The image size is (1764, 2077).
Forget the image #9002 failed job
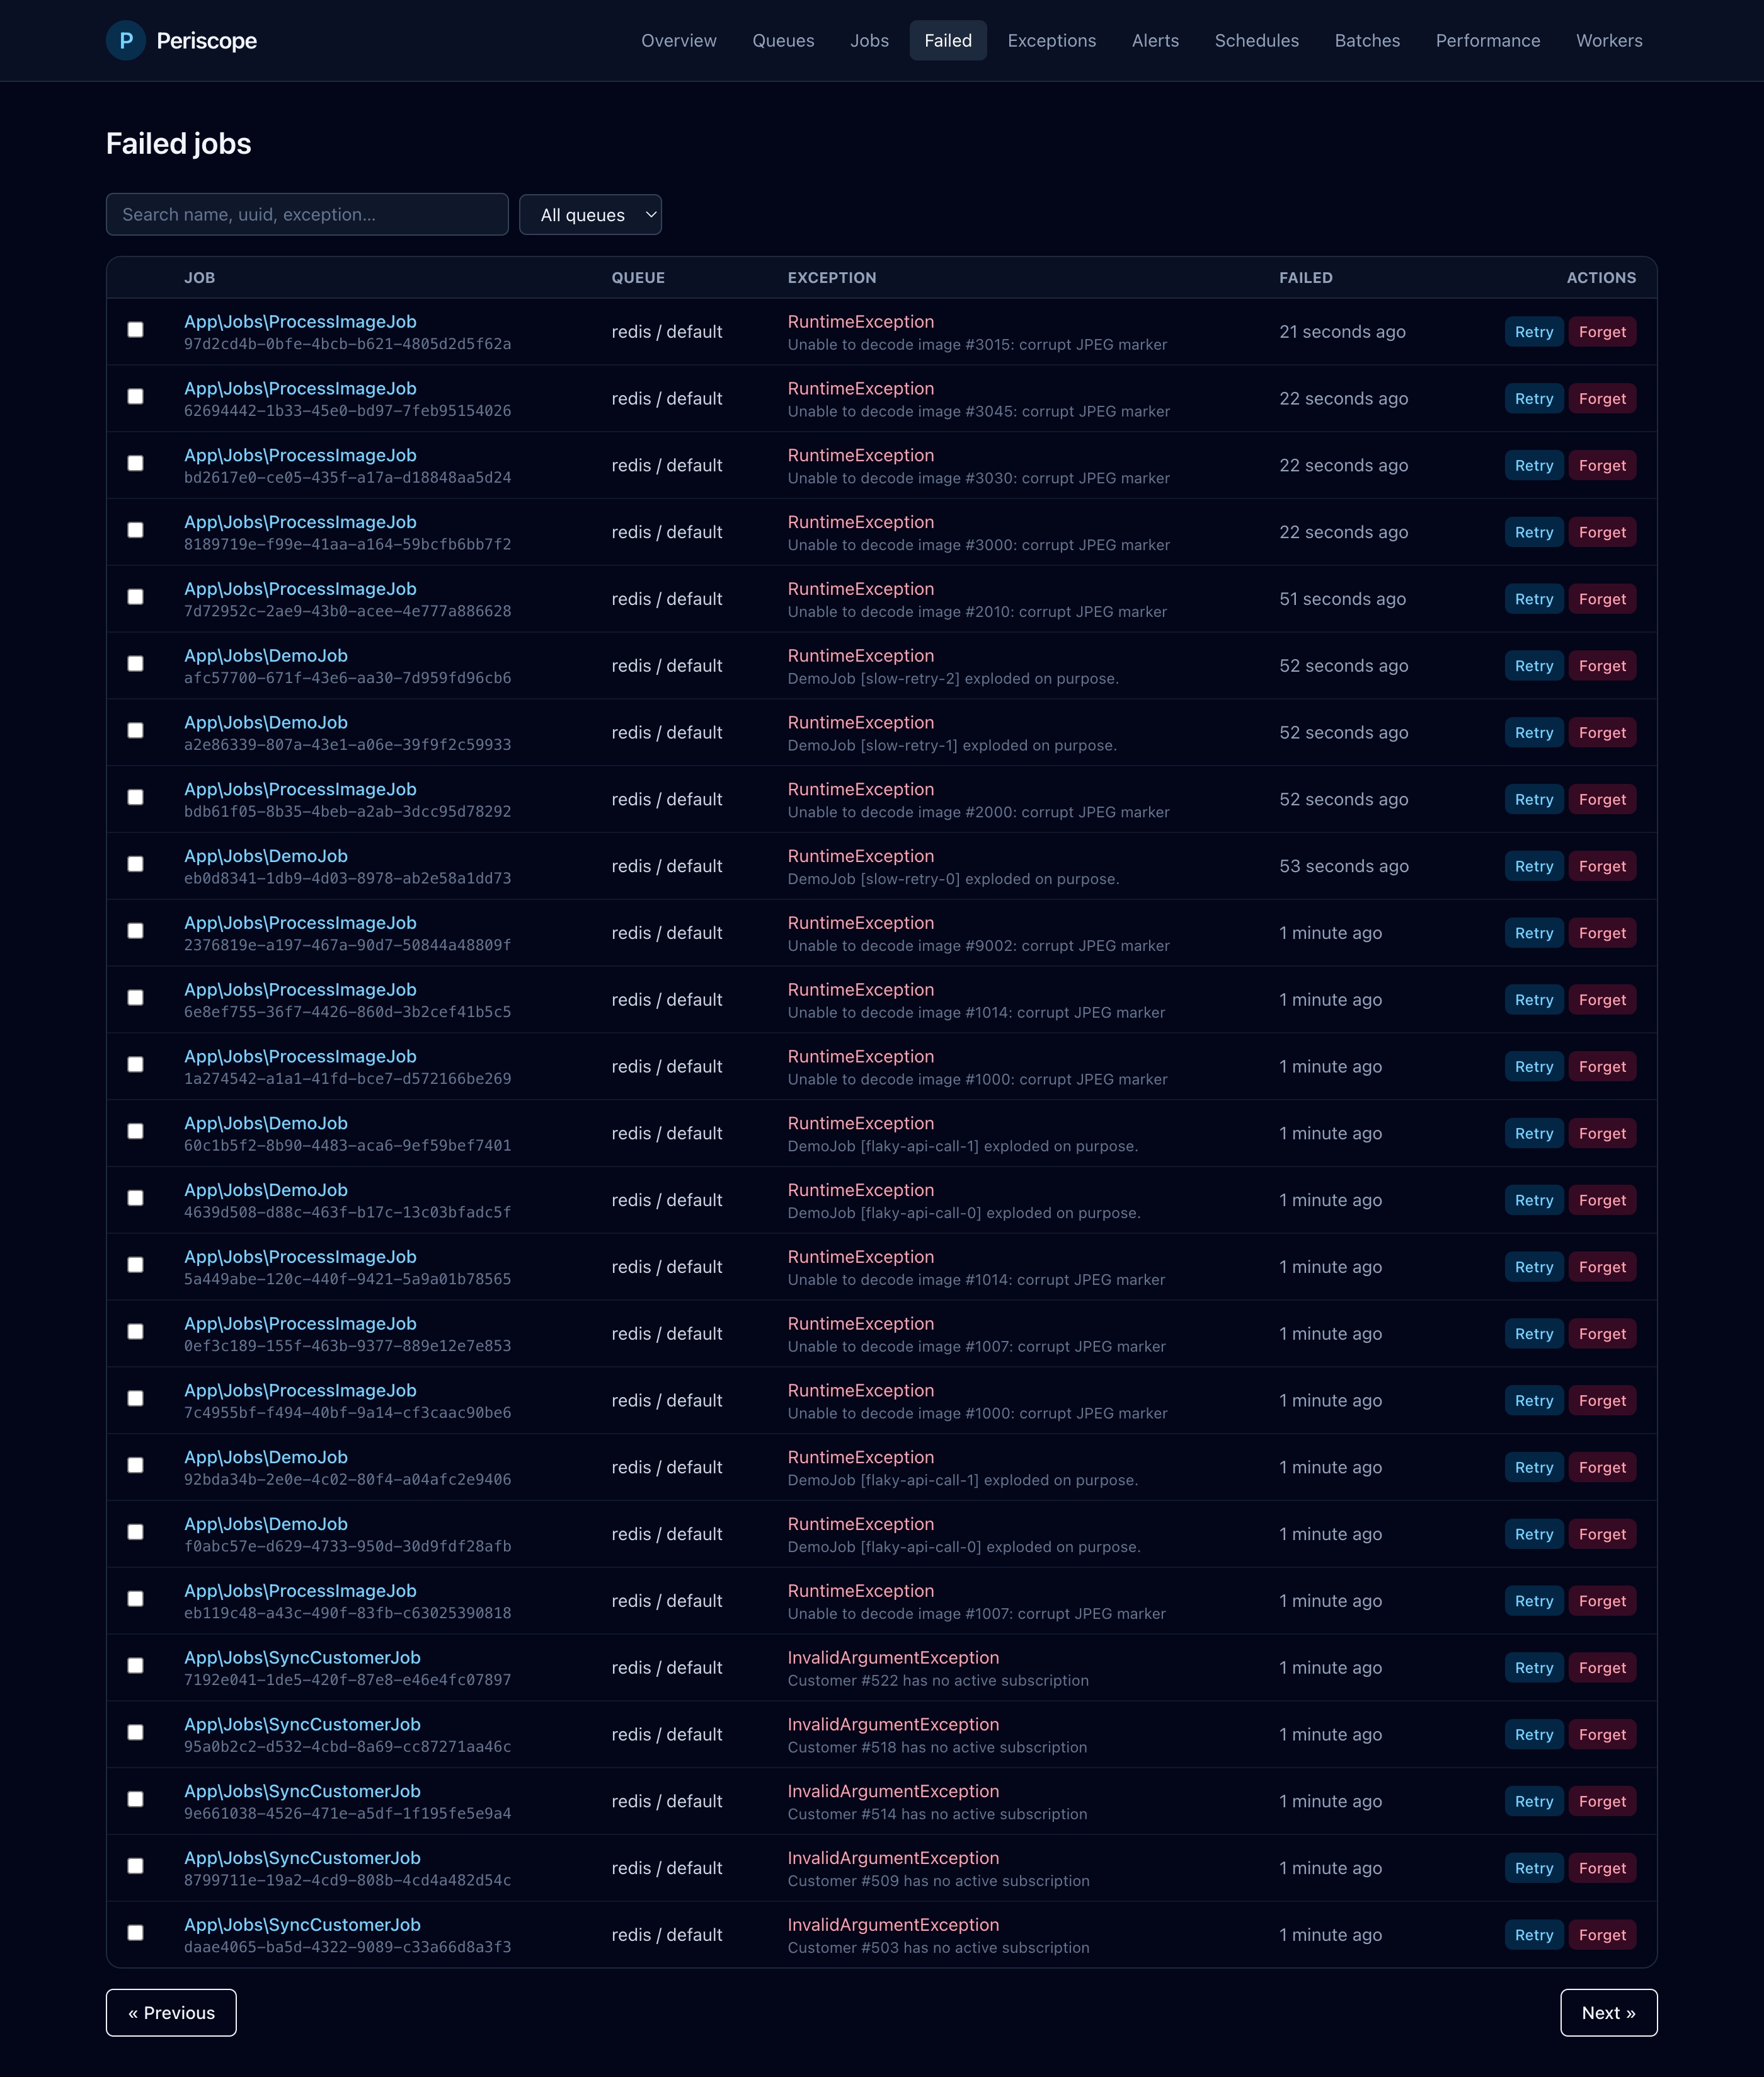click(1602, 933)
